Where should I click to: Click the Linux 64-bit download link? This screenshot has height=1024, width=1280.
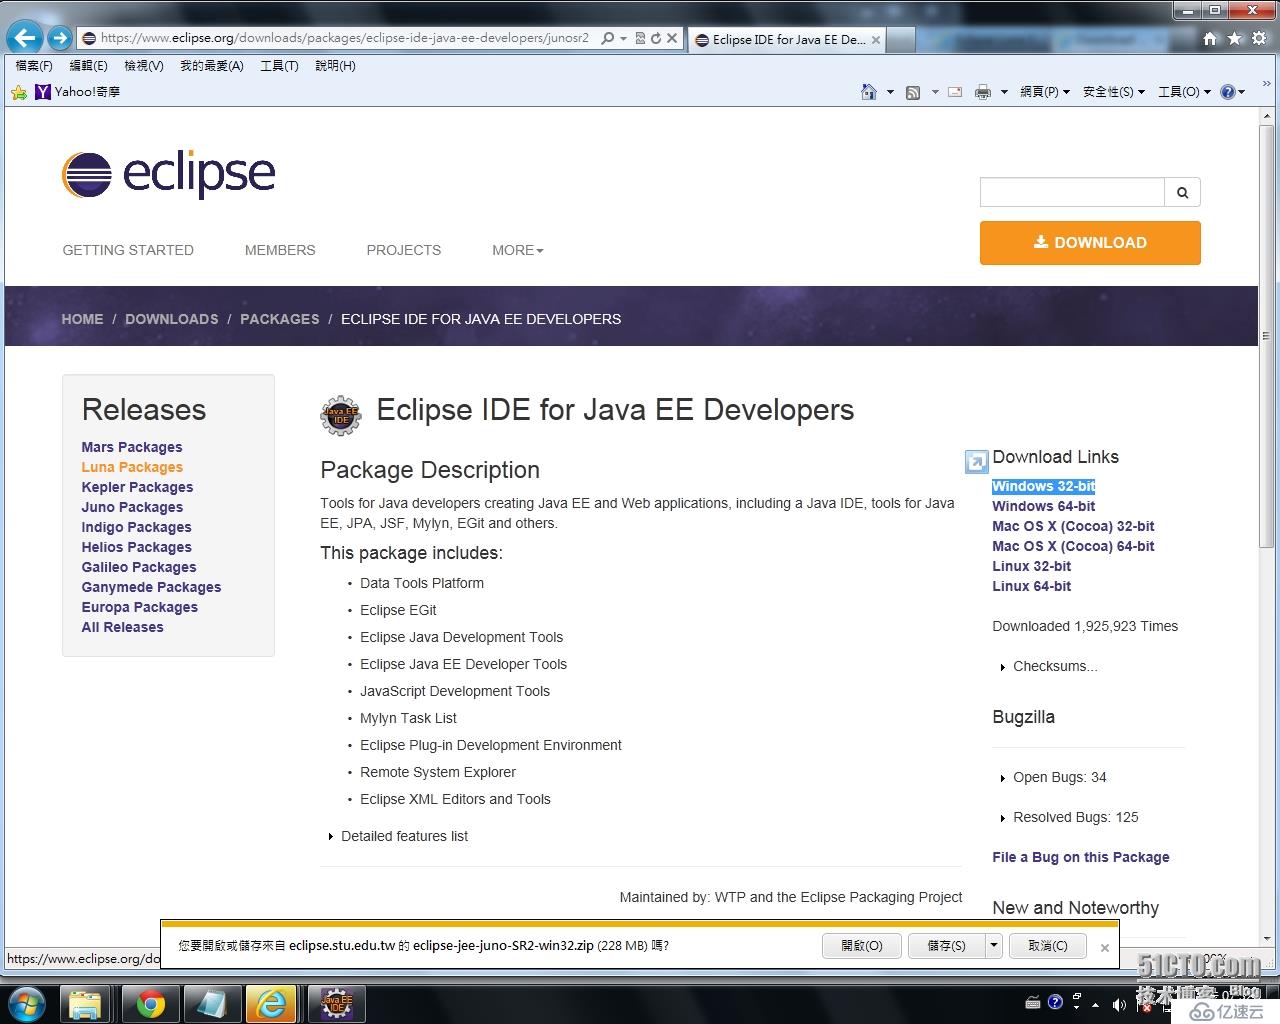[x=1031, y=586]
